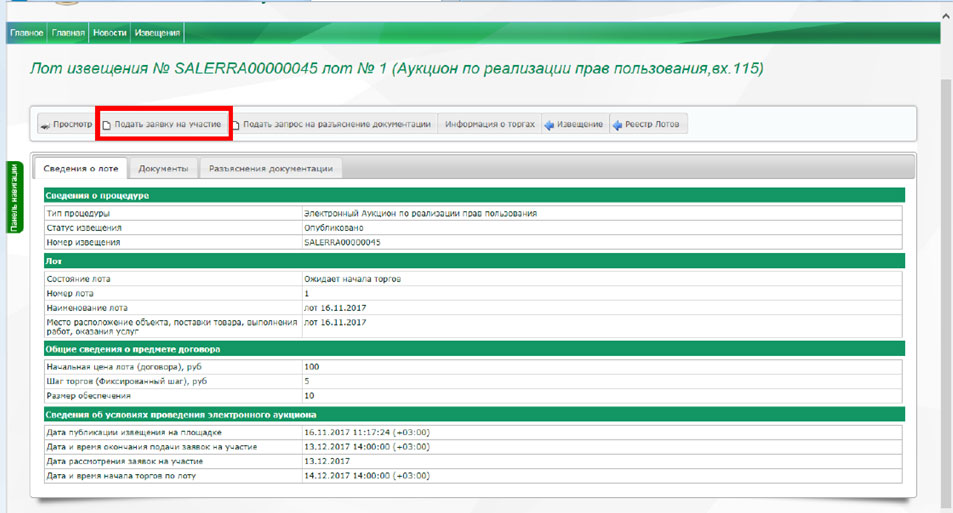This screenshot has width=953, height=513.
Task: Click the icon on the Просмотр button
Action: point(45,125)
